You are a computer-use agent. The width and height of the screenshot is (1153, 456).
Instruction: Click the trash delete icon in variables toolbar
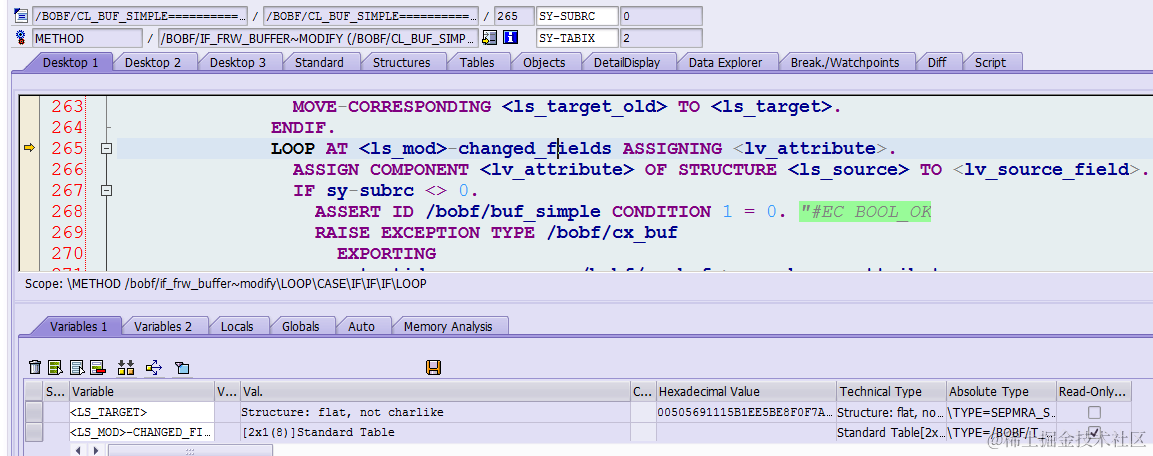point(34,367)
